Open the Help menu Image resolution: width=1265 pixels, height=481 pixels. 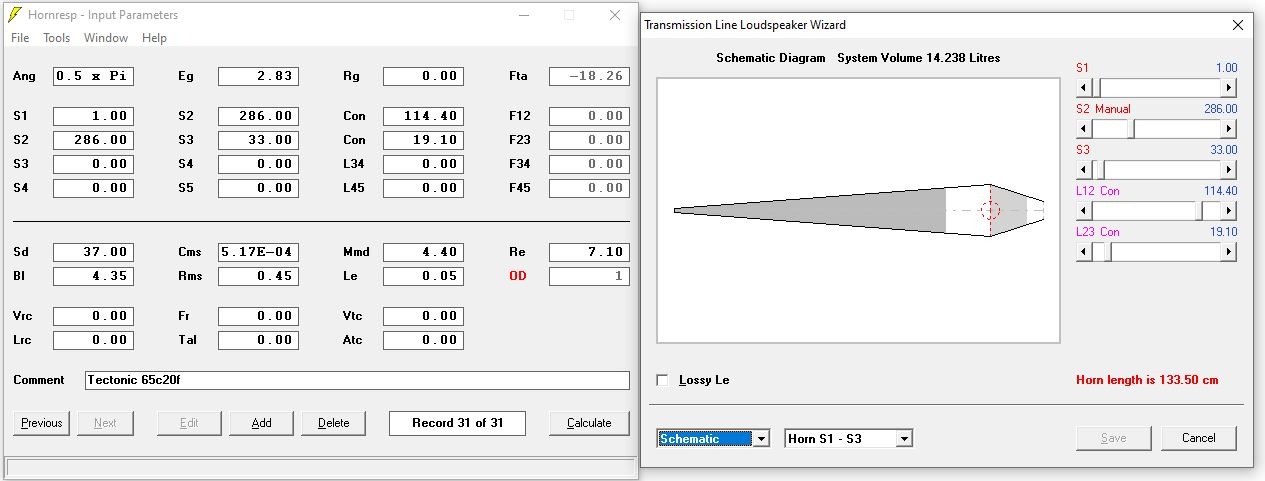click(x=154, y=38)
